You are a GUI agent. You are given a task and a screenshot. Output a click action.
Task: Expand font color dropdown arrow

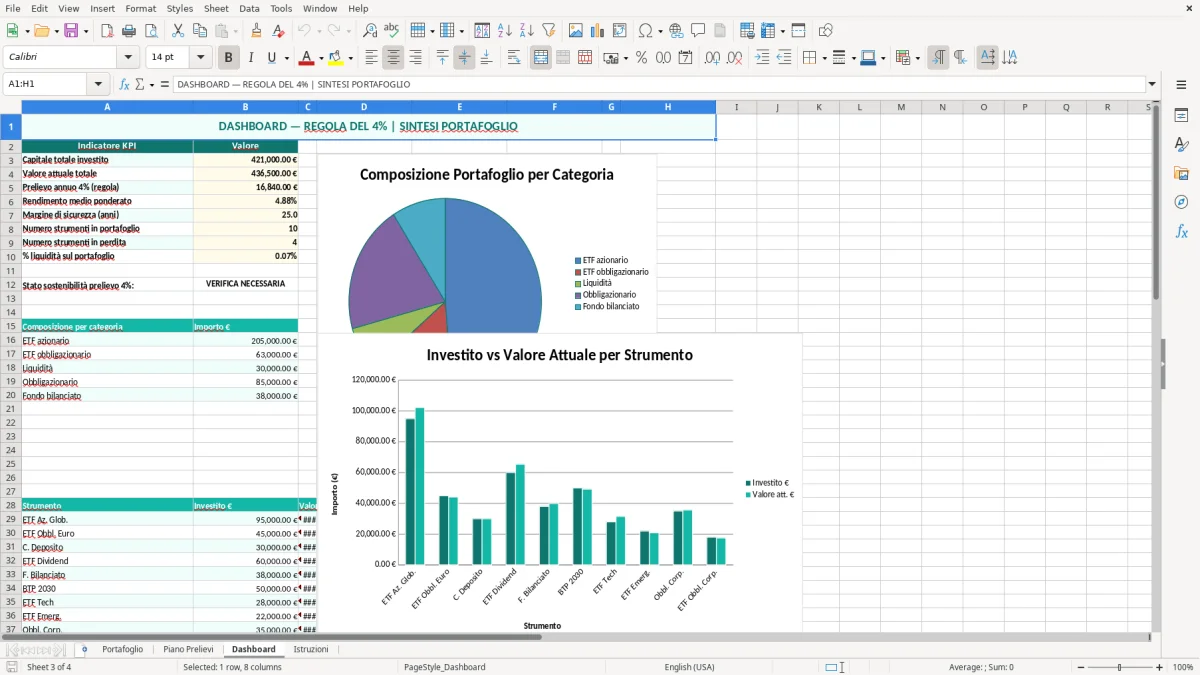point(321,58)
